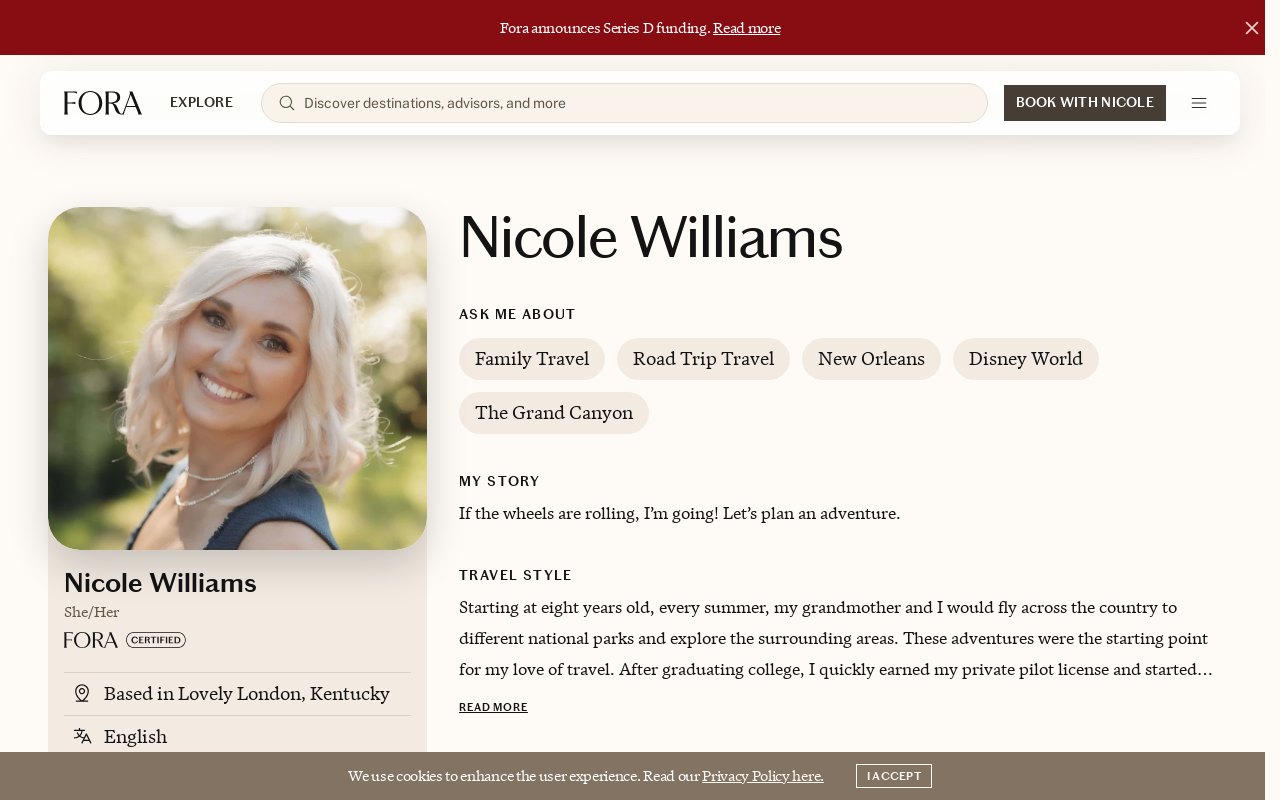Open the Privacy Policy here link

point(763,776)
